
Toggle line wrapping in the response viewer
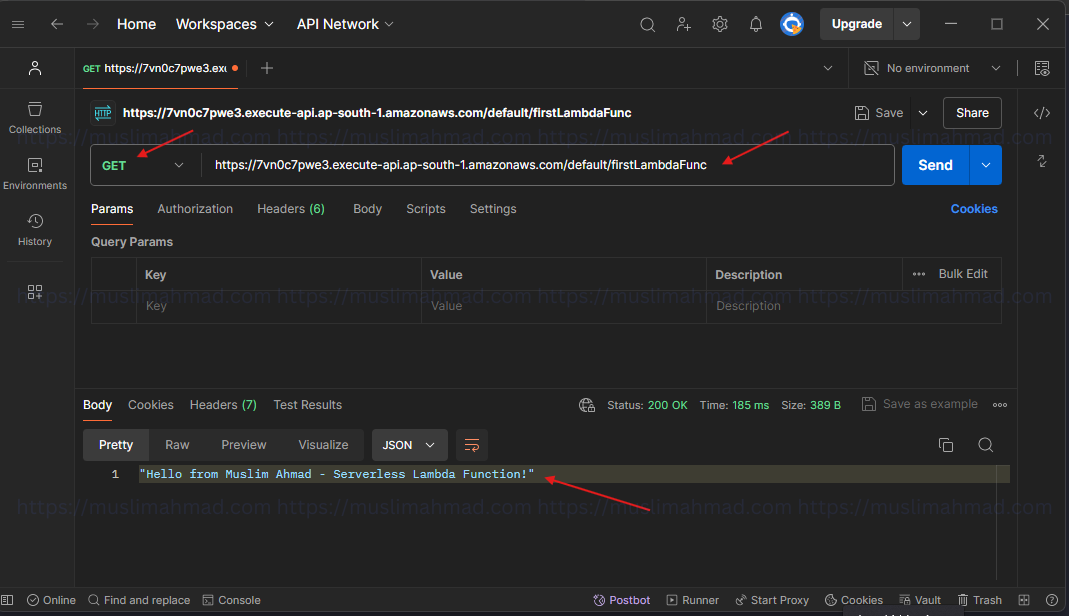pyautogui.click(x=471, y=444)
